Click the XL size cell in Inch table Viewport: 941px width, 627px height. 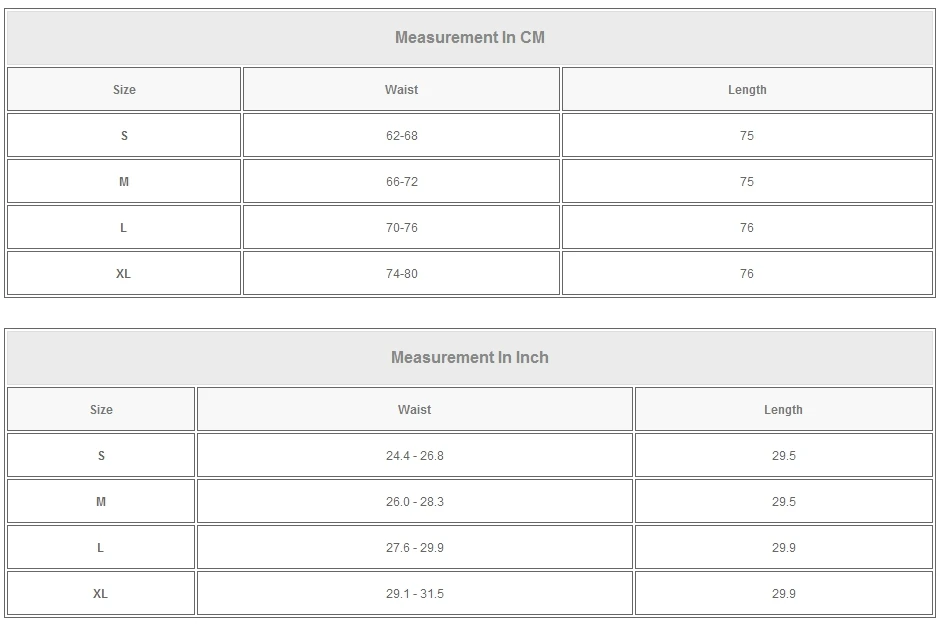(x=101, y=594)
